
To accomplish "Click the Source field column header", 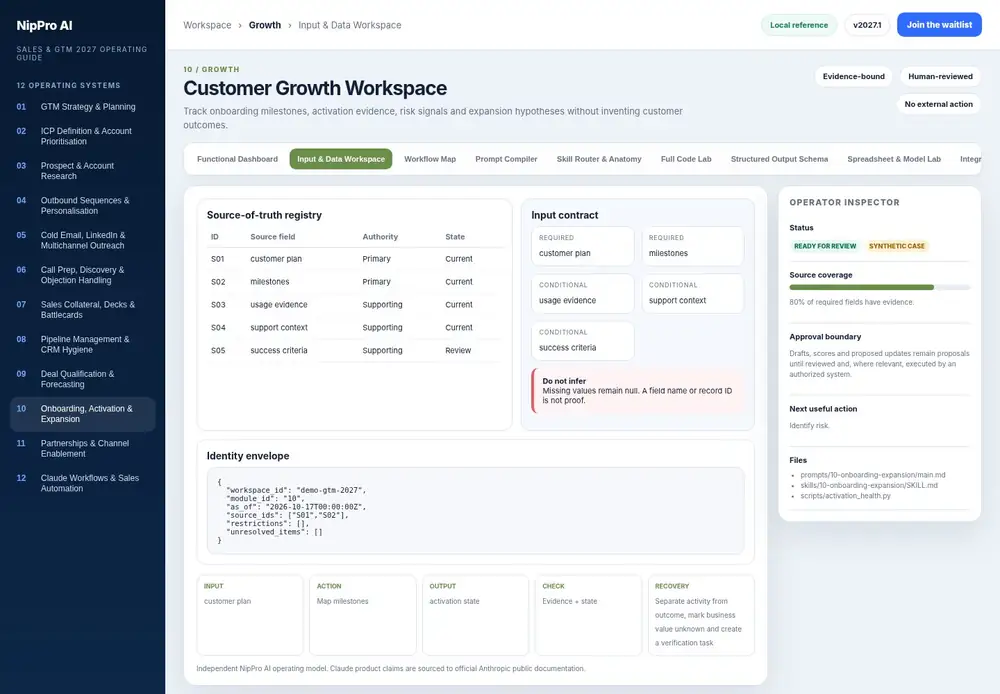I will tap(272, 237).
